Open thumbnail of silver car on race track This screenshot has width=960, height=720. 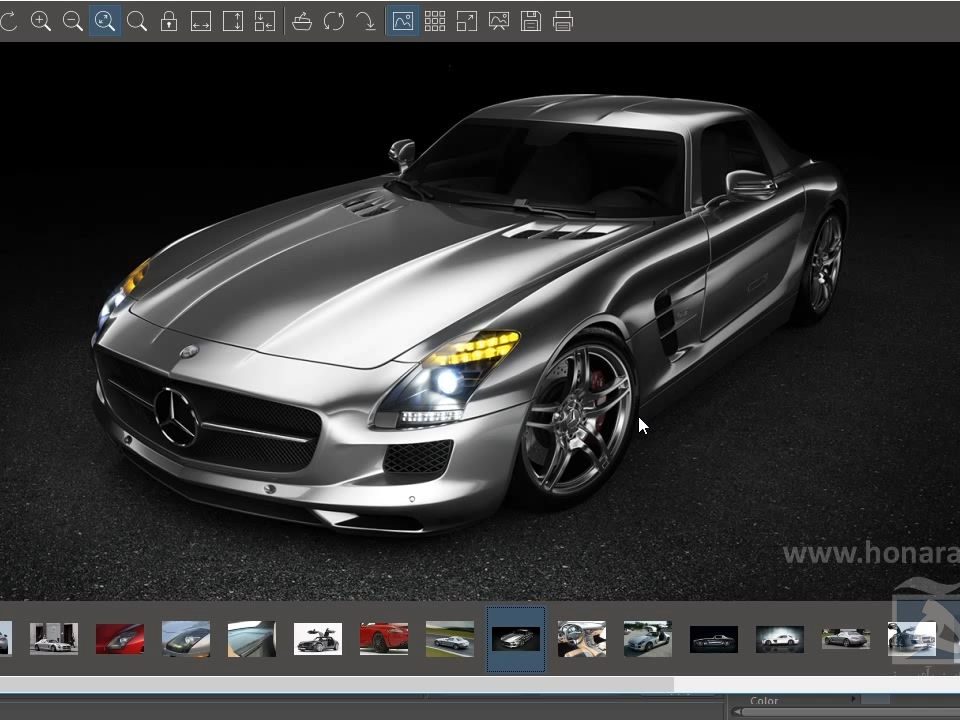450,639
